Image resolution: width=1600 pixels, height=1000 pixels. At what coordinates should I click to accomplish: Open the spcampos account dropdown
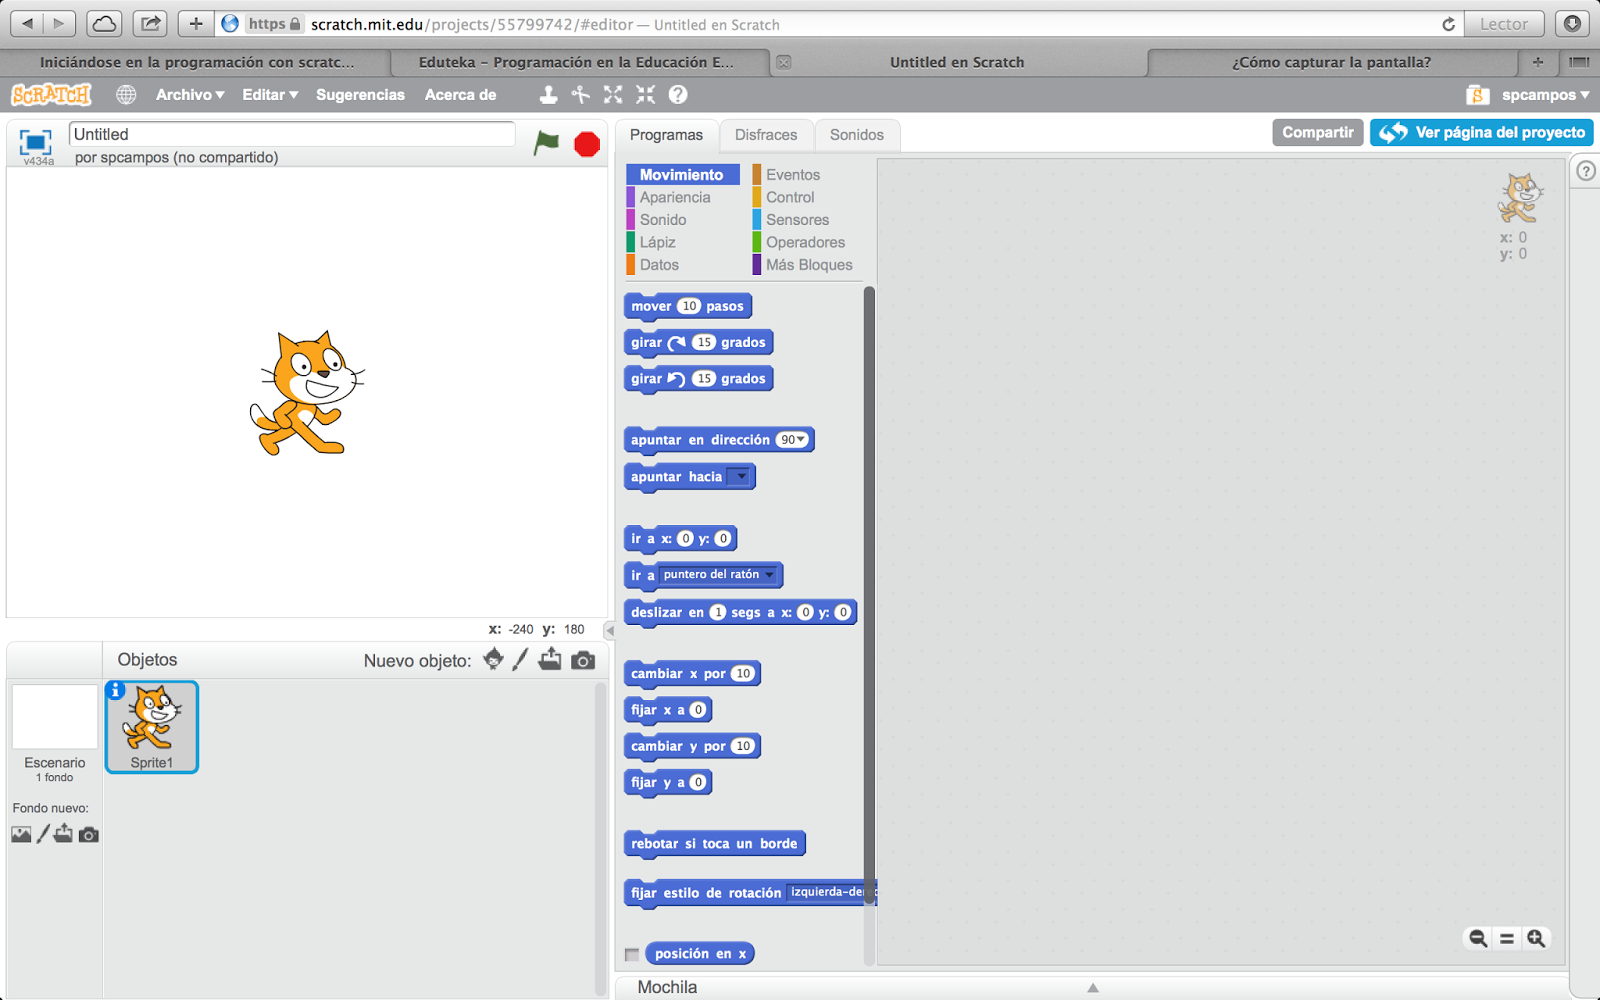(1540, 94)
